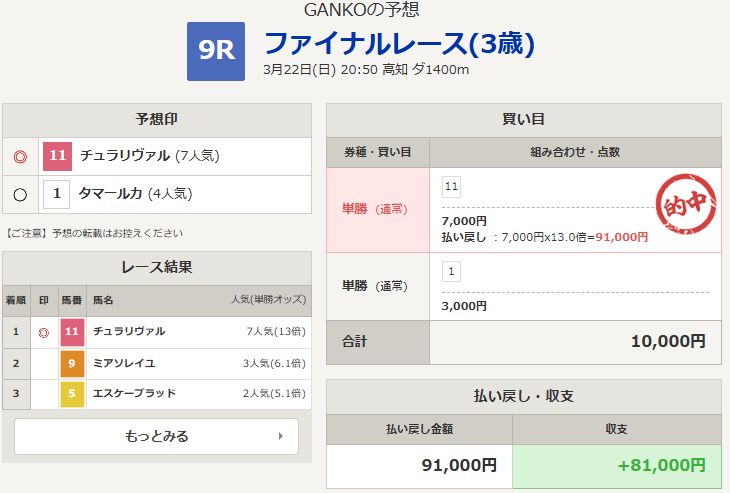Click the 9R race number badge
The height and width of the screenshot is (493, 730).
click(216, 52)
